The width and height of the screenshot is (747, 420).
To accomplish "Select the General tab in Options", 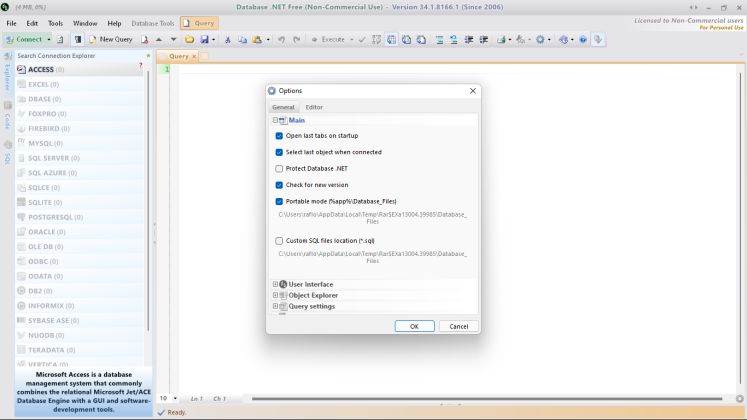I will click(x=283, y=107).
